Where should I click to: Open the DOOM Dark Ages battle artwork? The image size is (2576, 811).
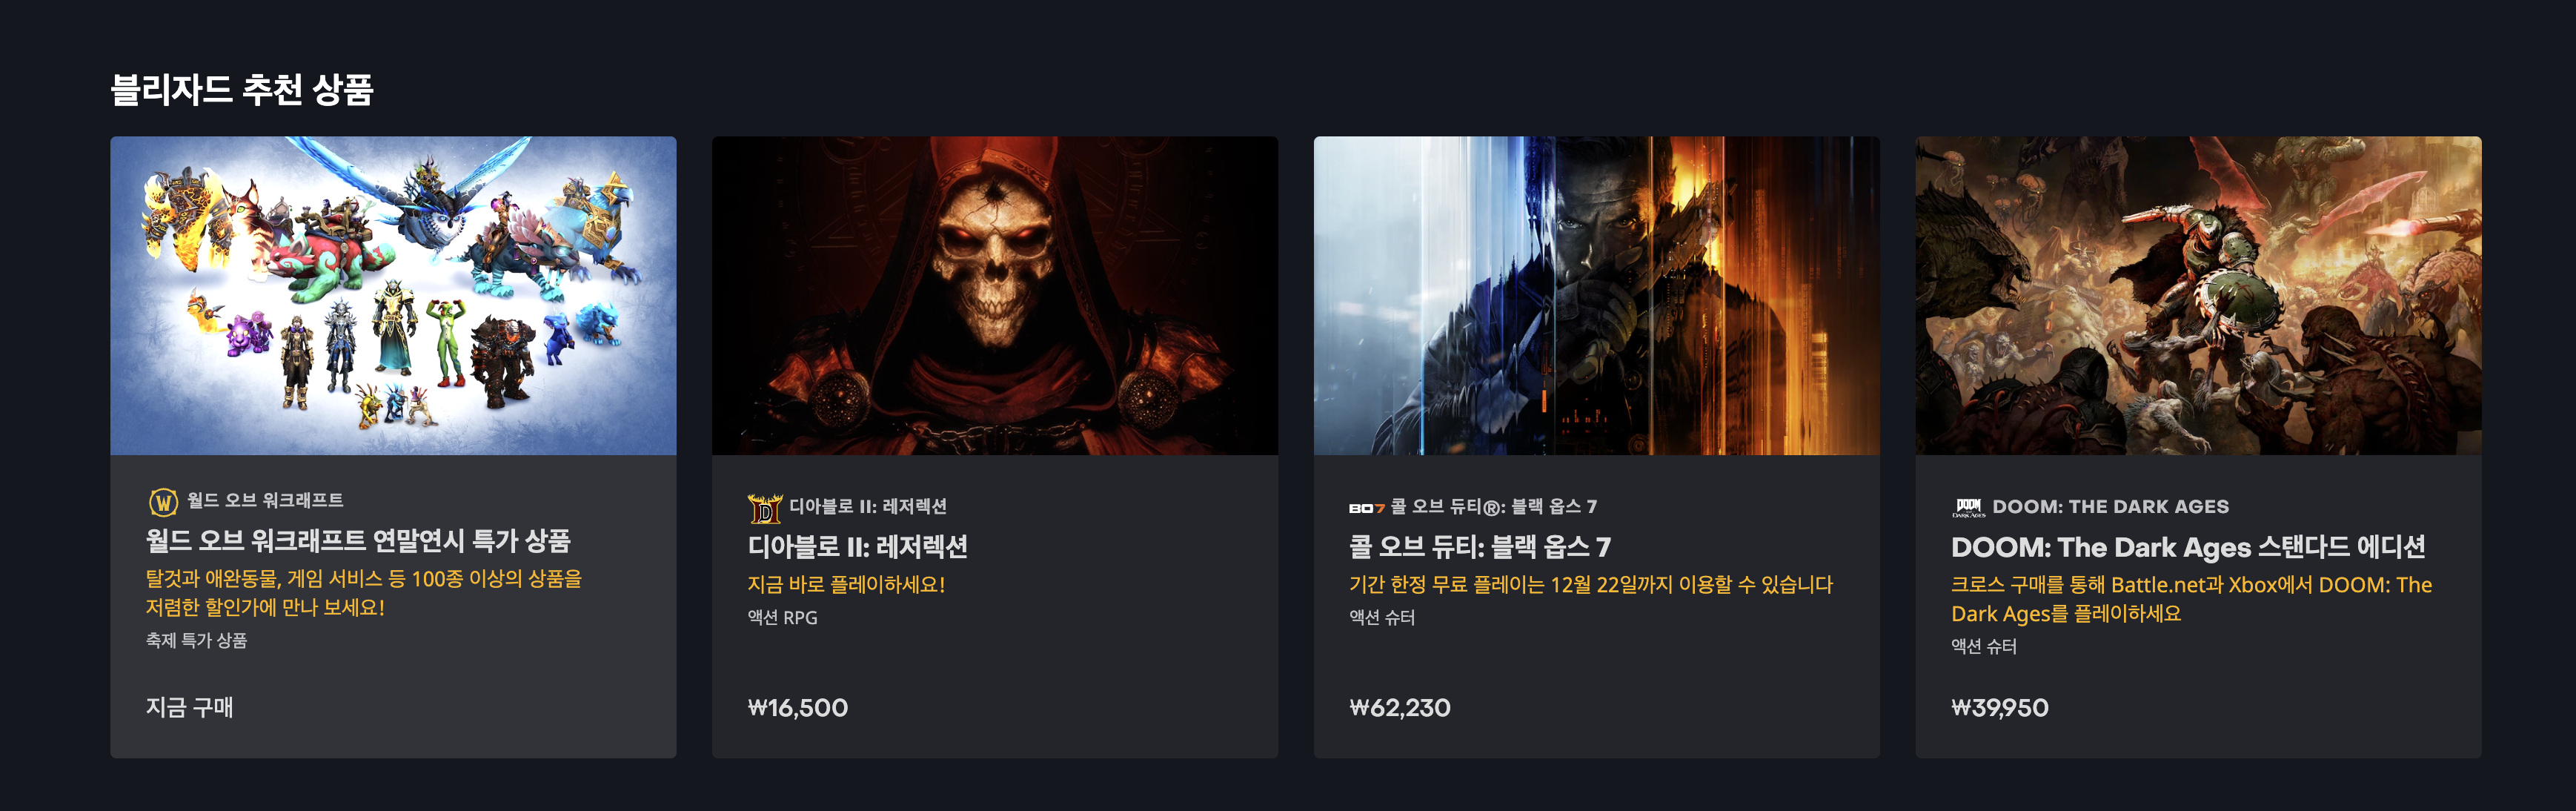click(2198, 296)
